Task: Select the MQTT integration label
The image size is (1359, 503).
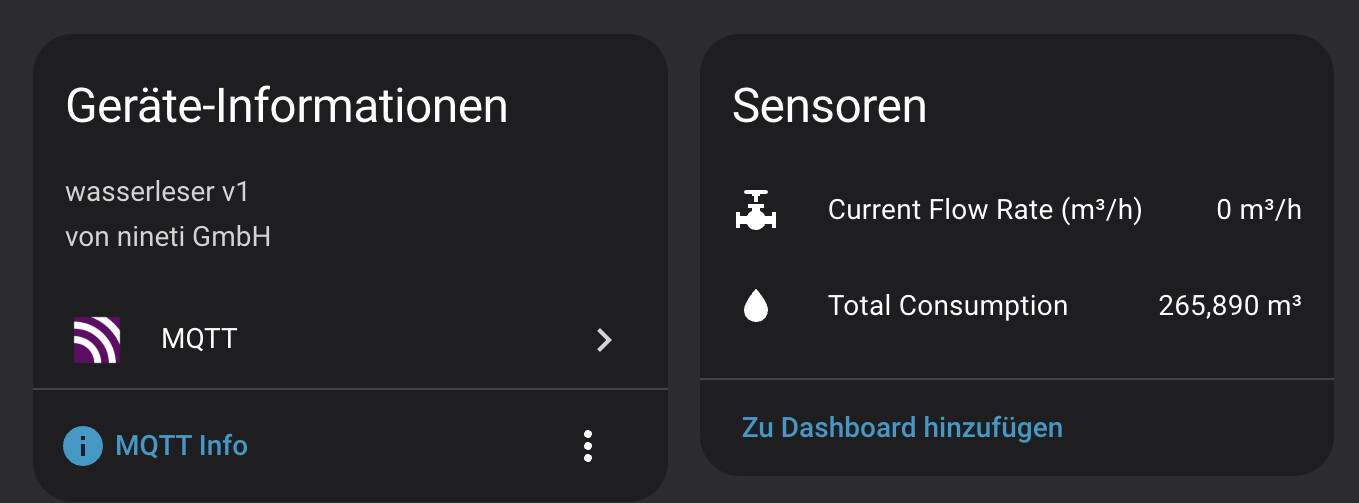Action: tap(199, 339)
